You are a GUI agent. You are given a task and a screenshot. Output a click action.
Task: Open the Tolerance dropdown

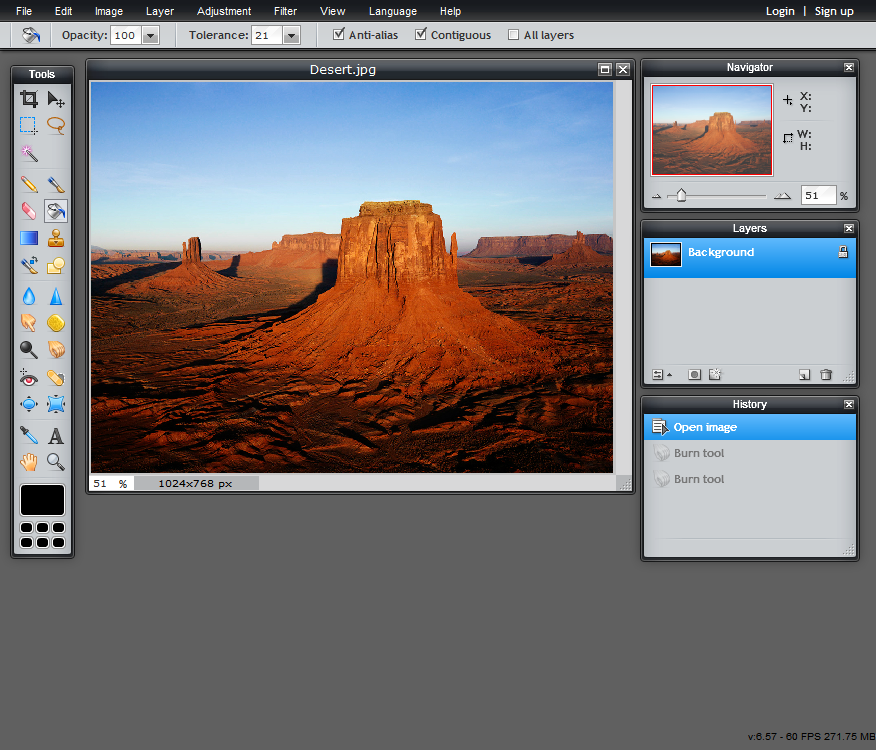click(x=291, y=34)
